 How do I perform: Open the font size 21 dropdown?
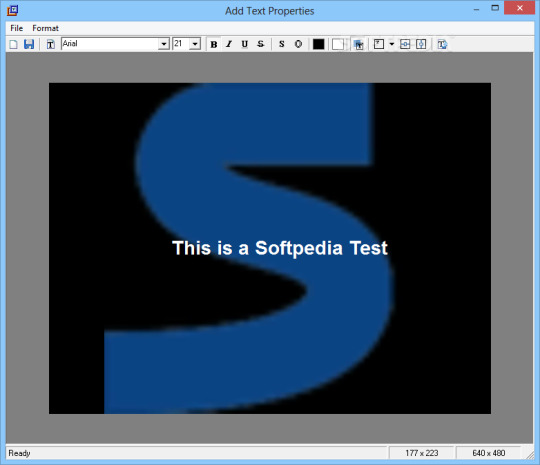click(x=195, y=44)
